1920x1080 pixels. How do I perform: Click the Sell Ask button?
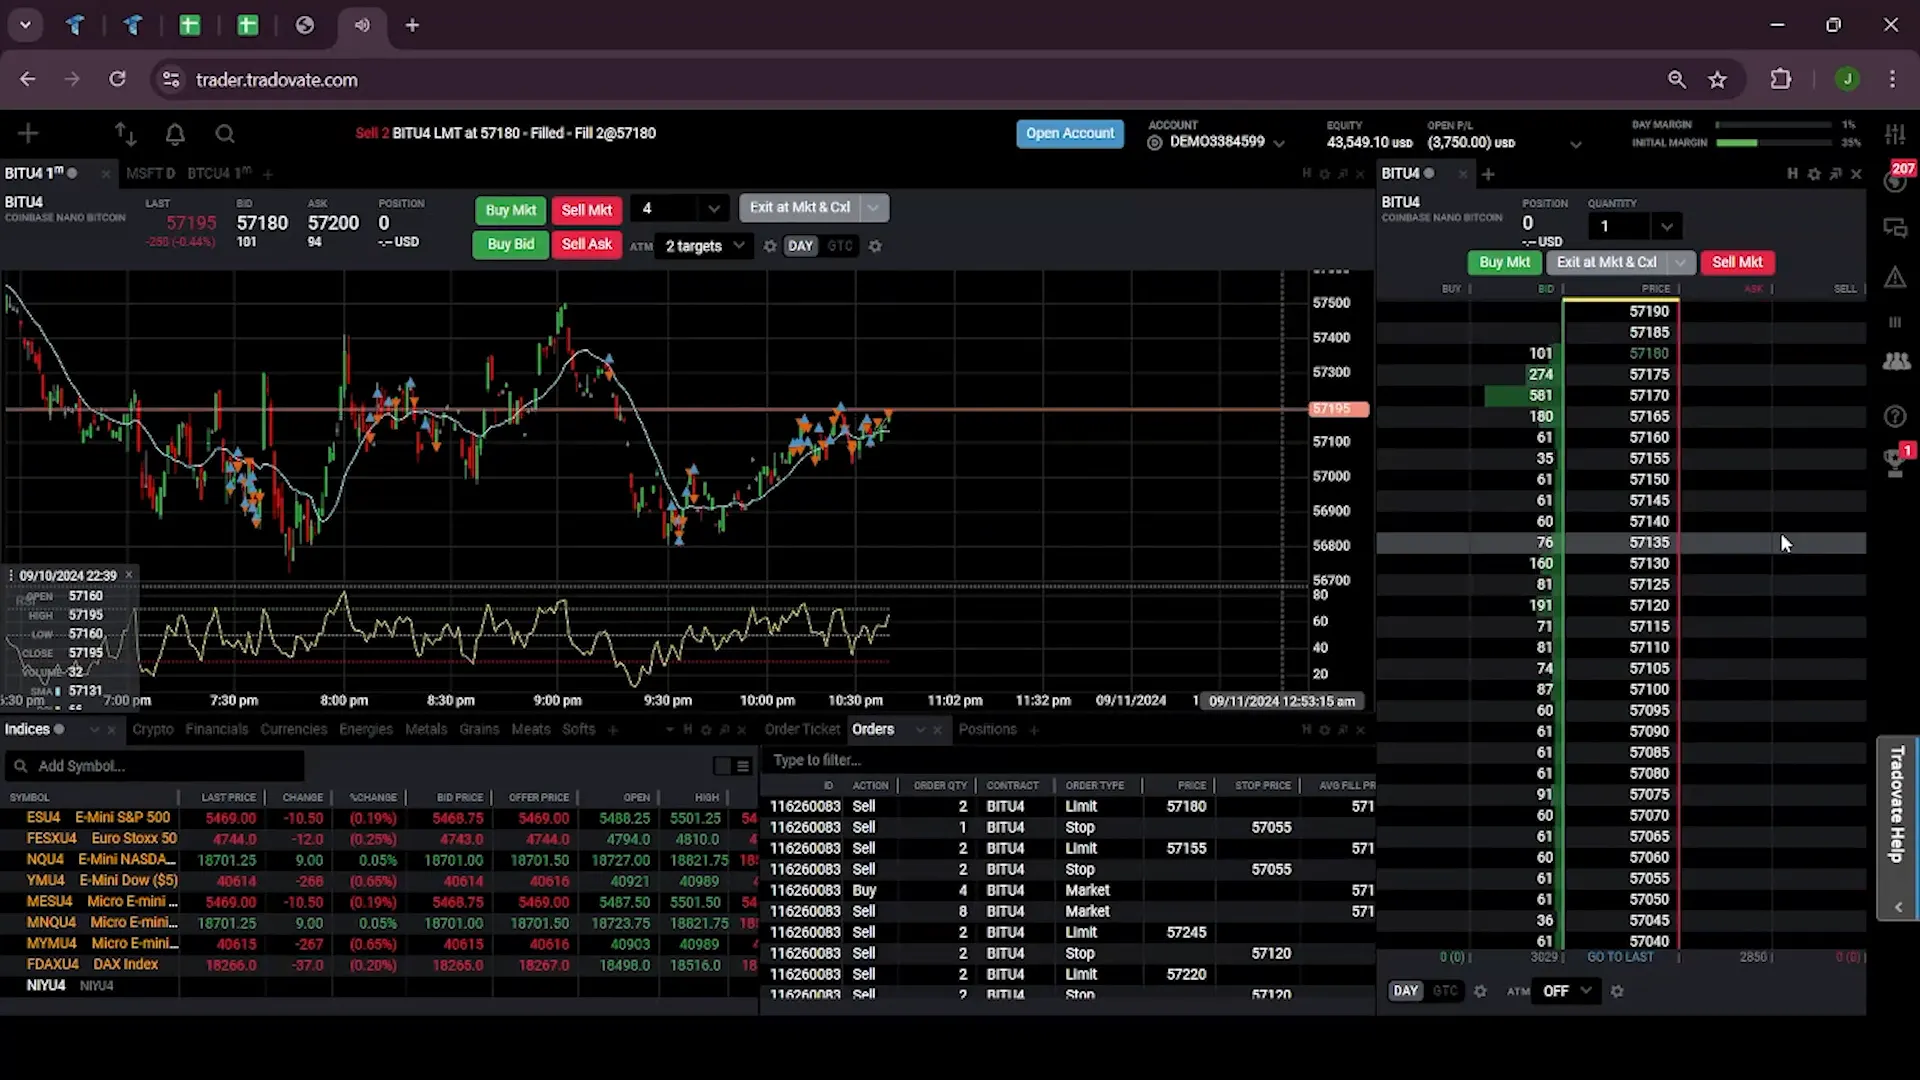click(x=587, y=244)
